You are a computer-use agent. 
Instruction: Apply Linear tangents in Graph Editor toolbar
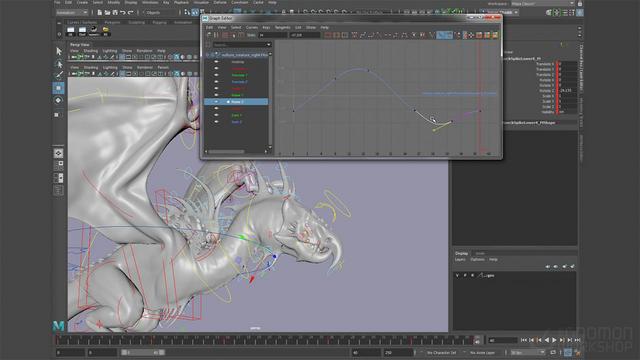tap(380, 35)
